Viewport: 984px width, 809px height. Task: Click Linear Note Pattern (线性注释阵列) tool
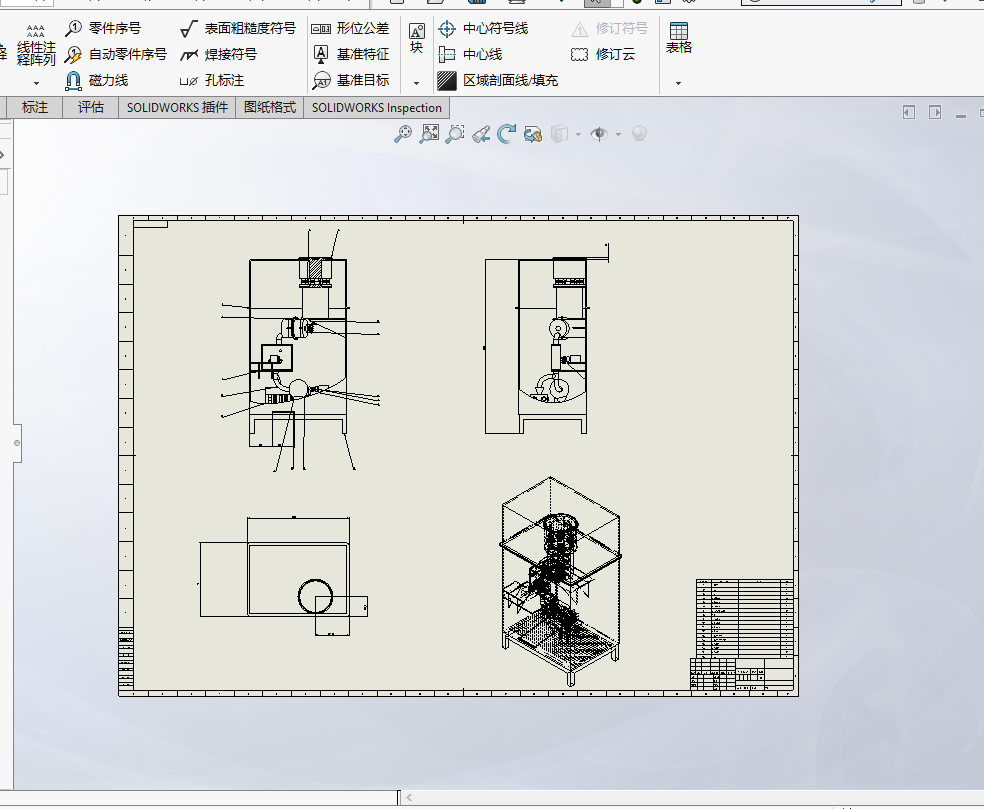pyautogui.click(x=36, y=45)
